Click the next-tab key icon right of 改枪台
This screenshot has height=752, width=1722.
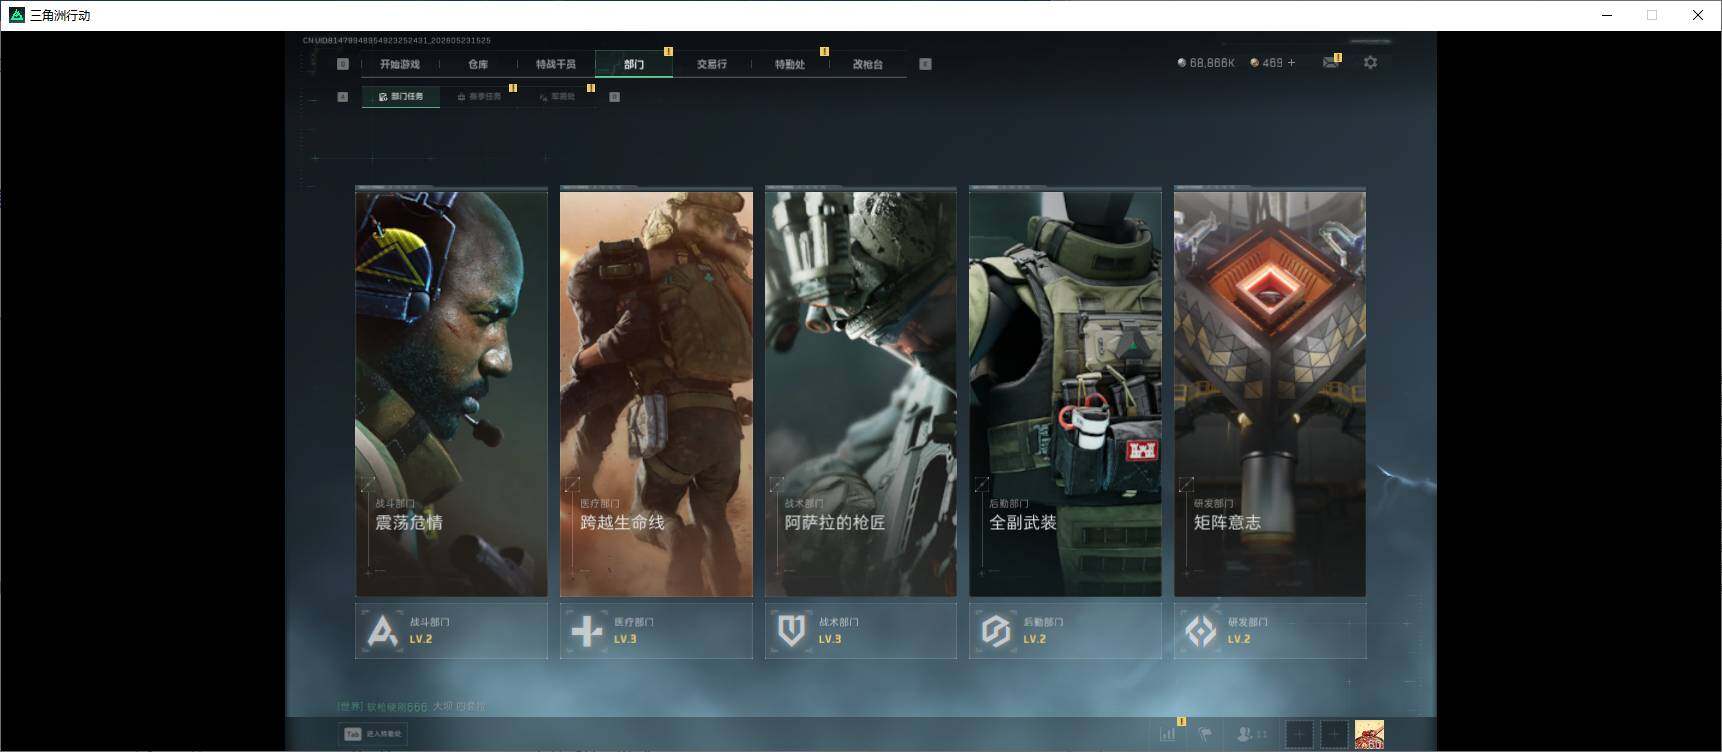pyautogui.click(x=925, y=64)
